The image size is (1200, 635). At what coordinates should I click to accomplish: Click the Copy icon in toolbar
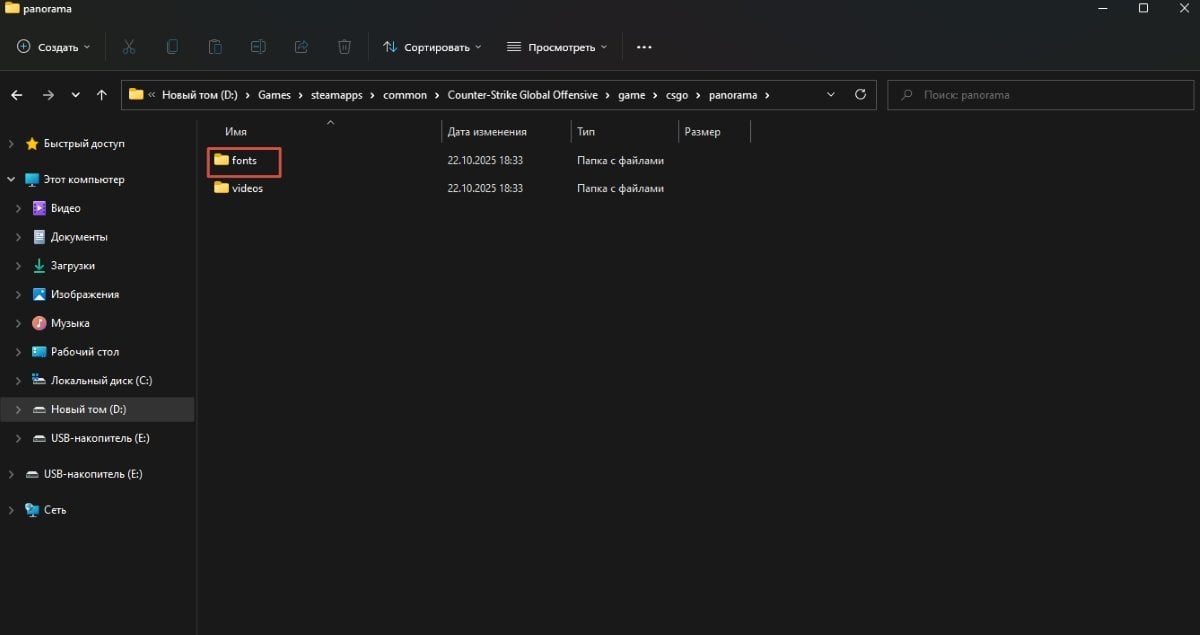coord(172,47)
